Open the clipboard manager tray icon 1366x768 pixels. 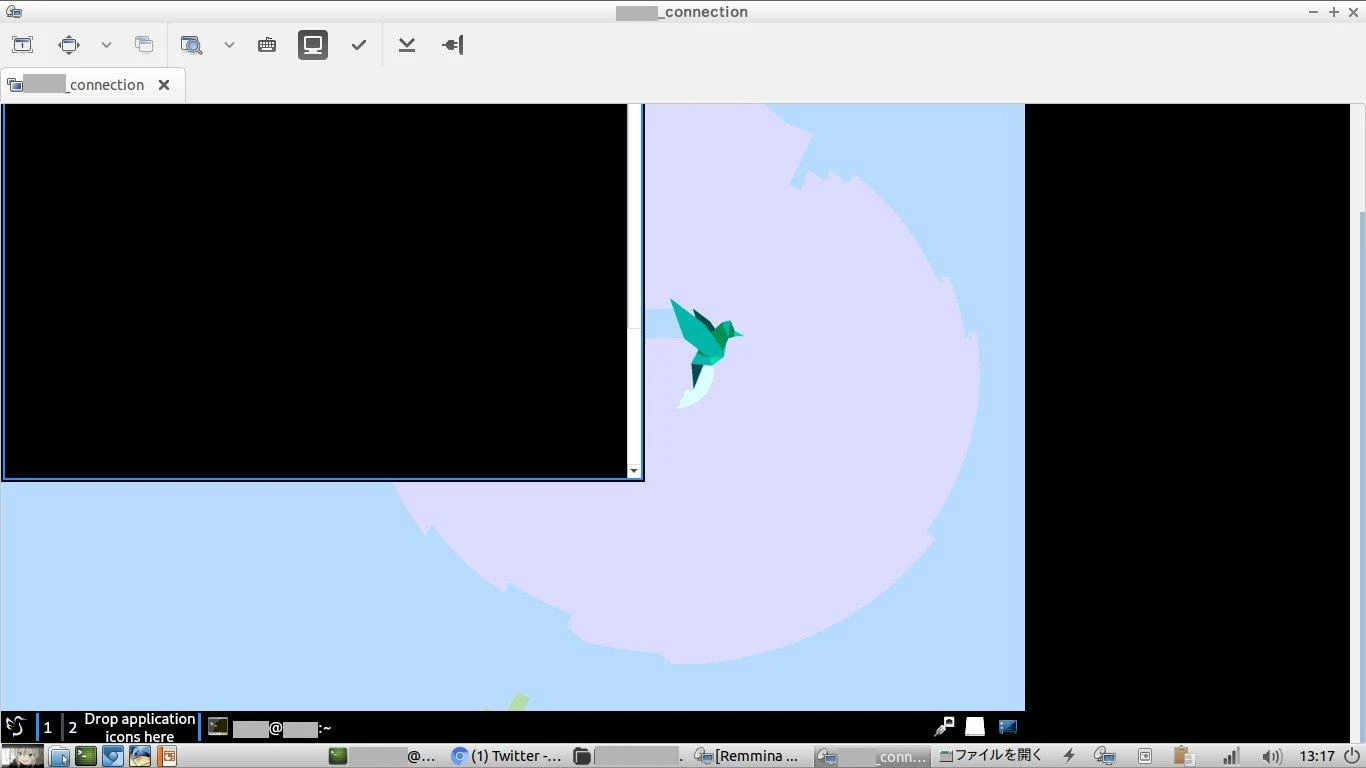point(1183,757)
